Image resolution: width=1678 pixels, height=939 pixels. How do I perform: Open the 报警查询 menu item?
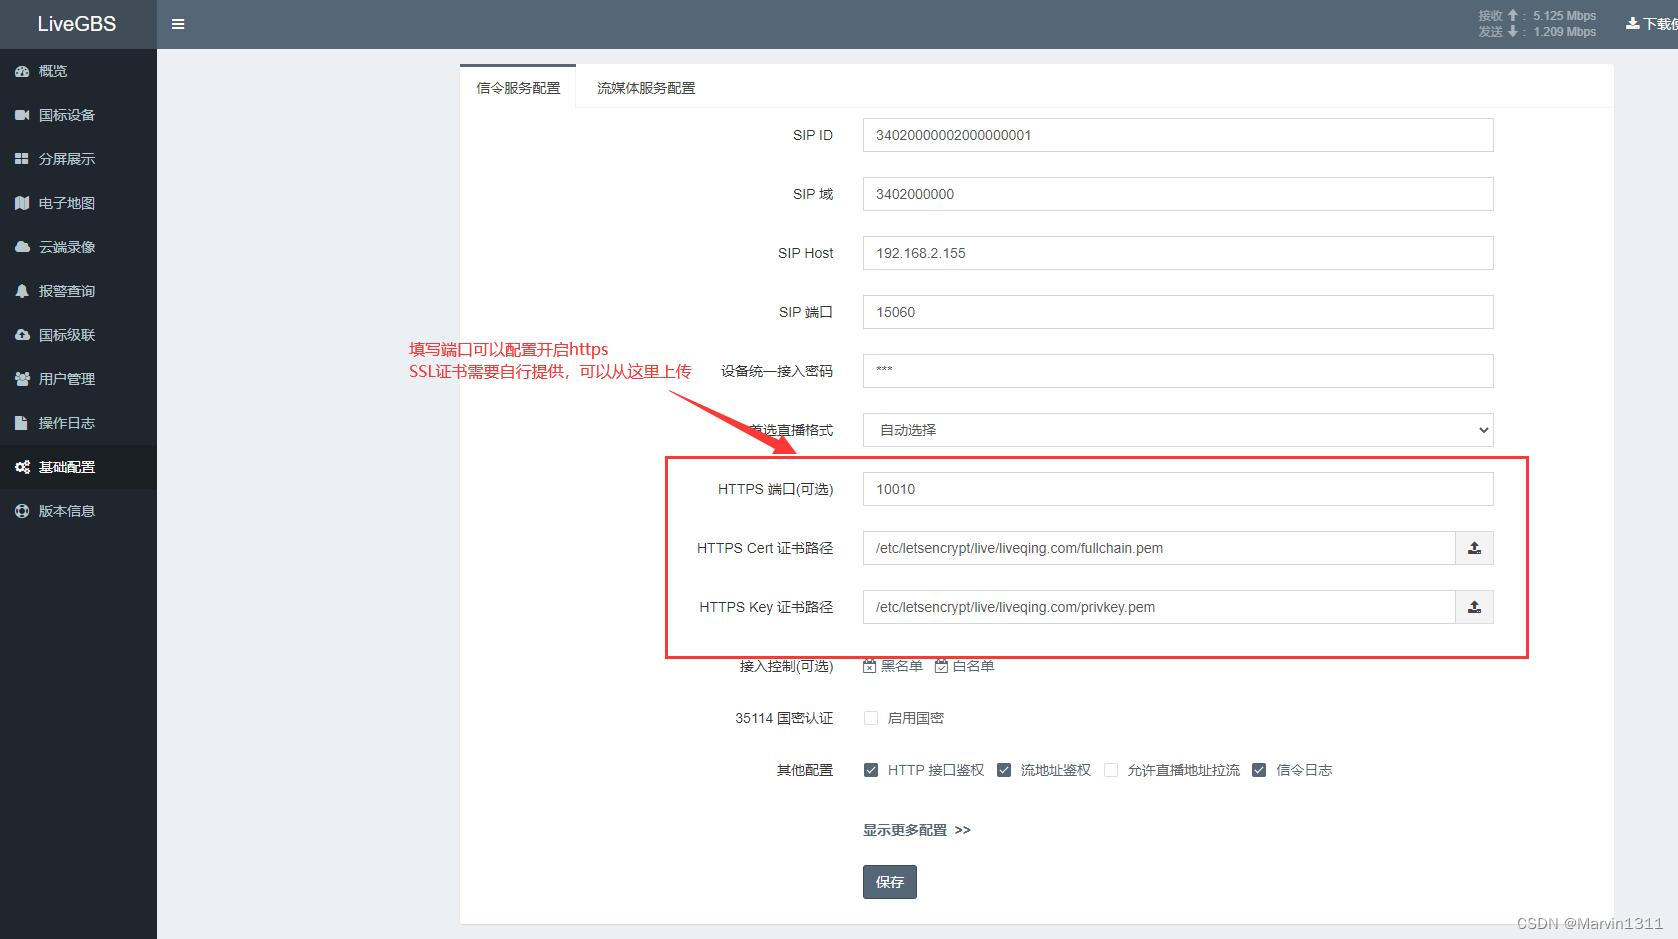(x=78, y=291)
